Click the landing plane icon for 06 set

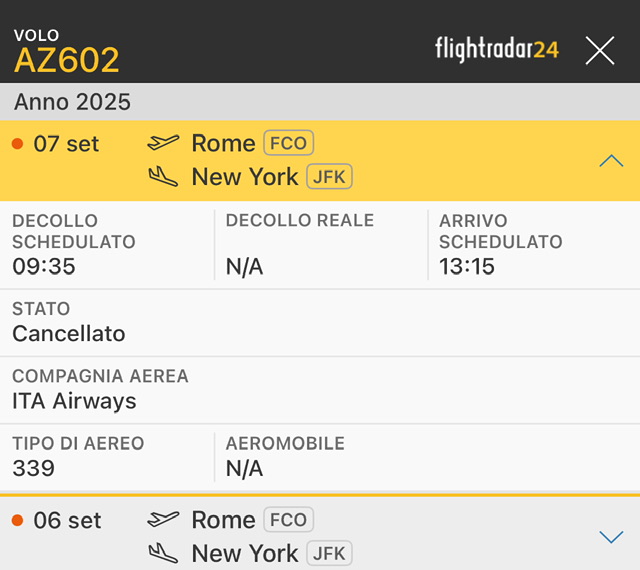pos(163,553)
